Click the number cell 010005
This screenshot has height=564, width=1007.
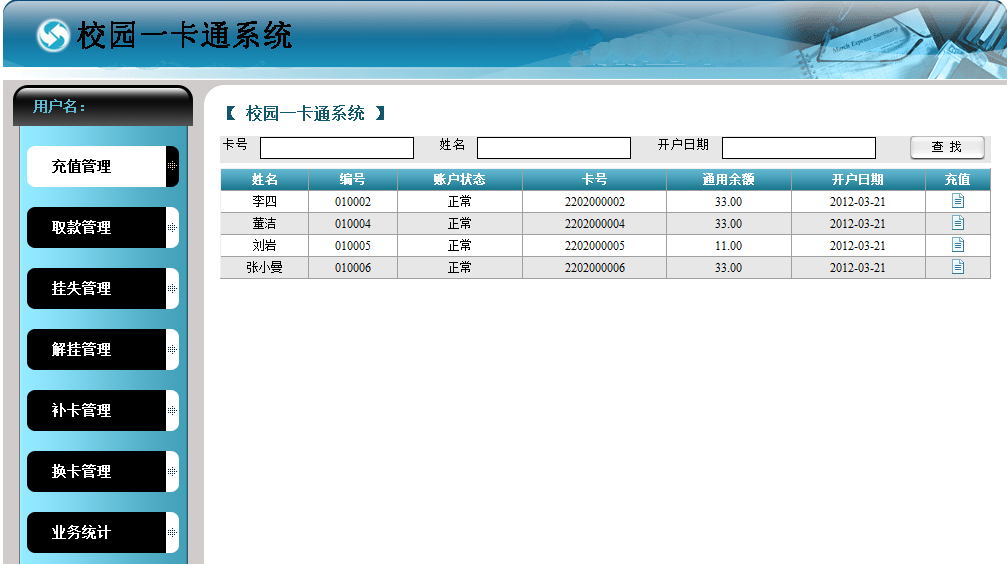pyautogui.click(x=353, y=245)
